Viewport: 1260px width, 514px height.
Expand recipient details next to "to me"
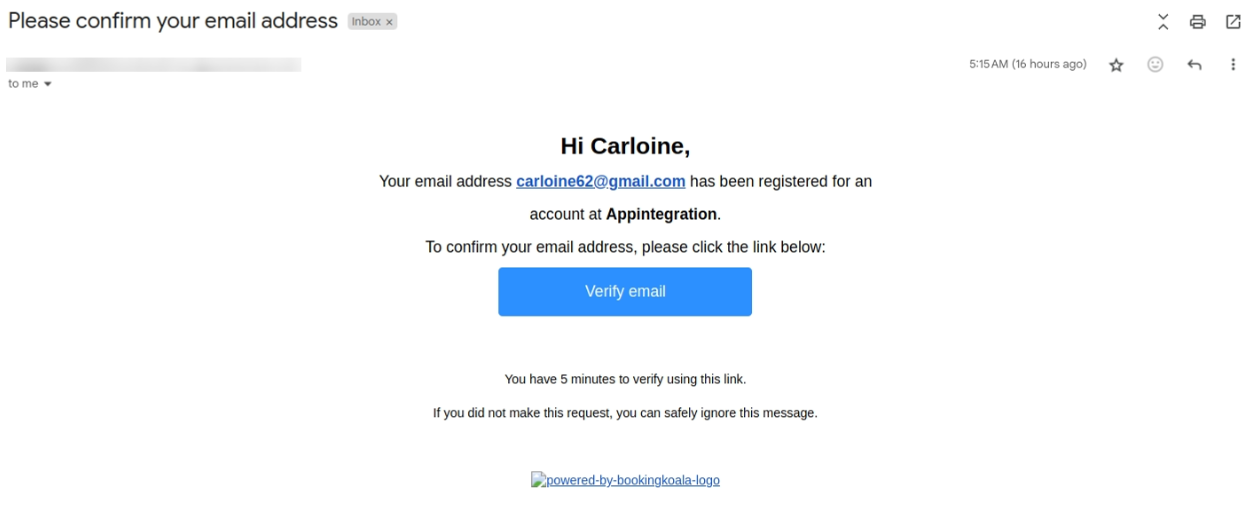(47, 84)
